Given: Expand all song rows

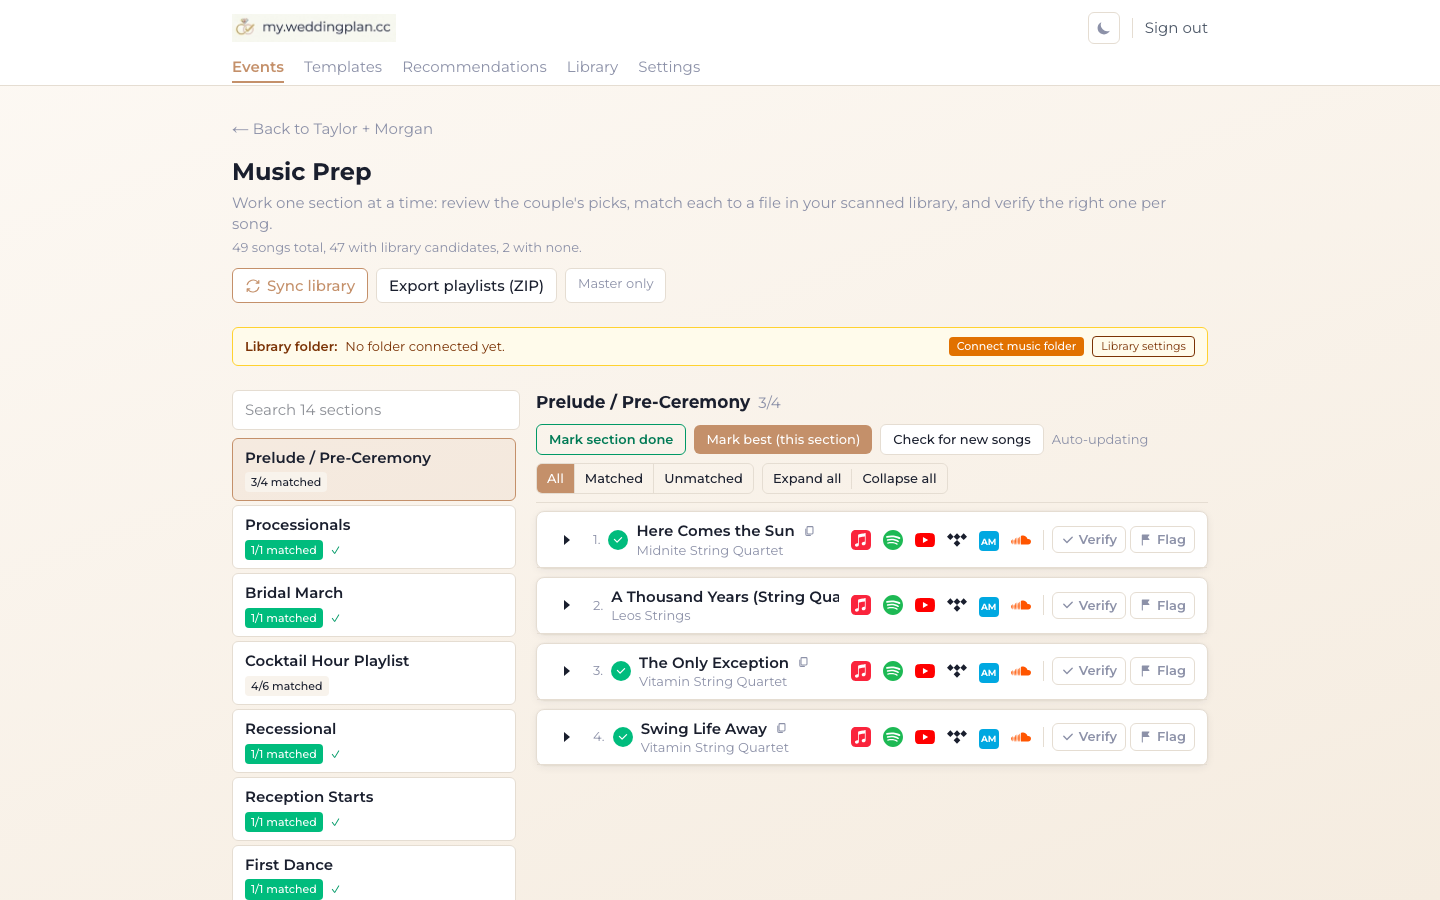Looking at the screenshot, I should pos(807,478).
